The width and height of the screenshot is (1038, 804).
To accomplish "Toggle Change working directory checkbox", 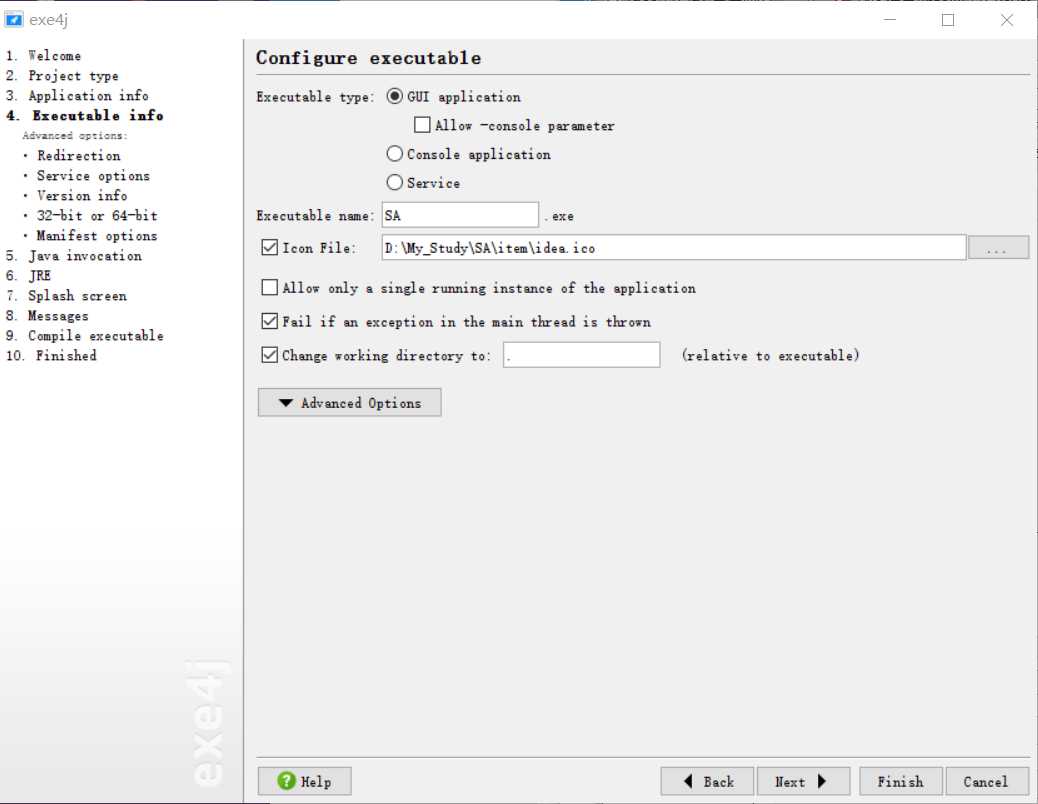I will (x=269, y=355).
